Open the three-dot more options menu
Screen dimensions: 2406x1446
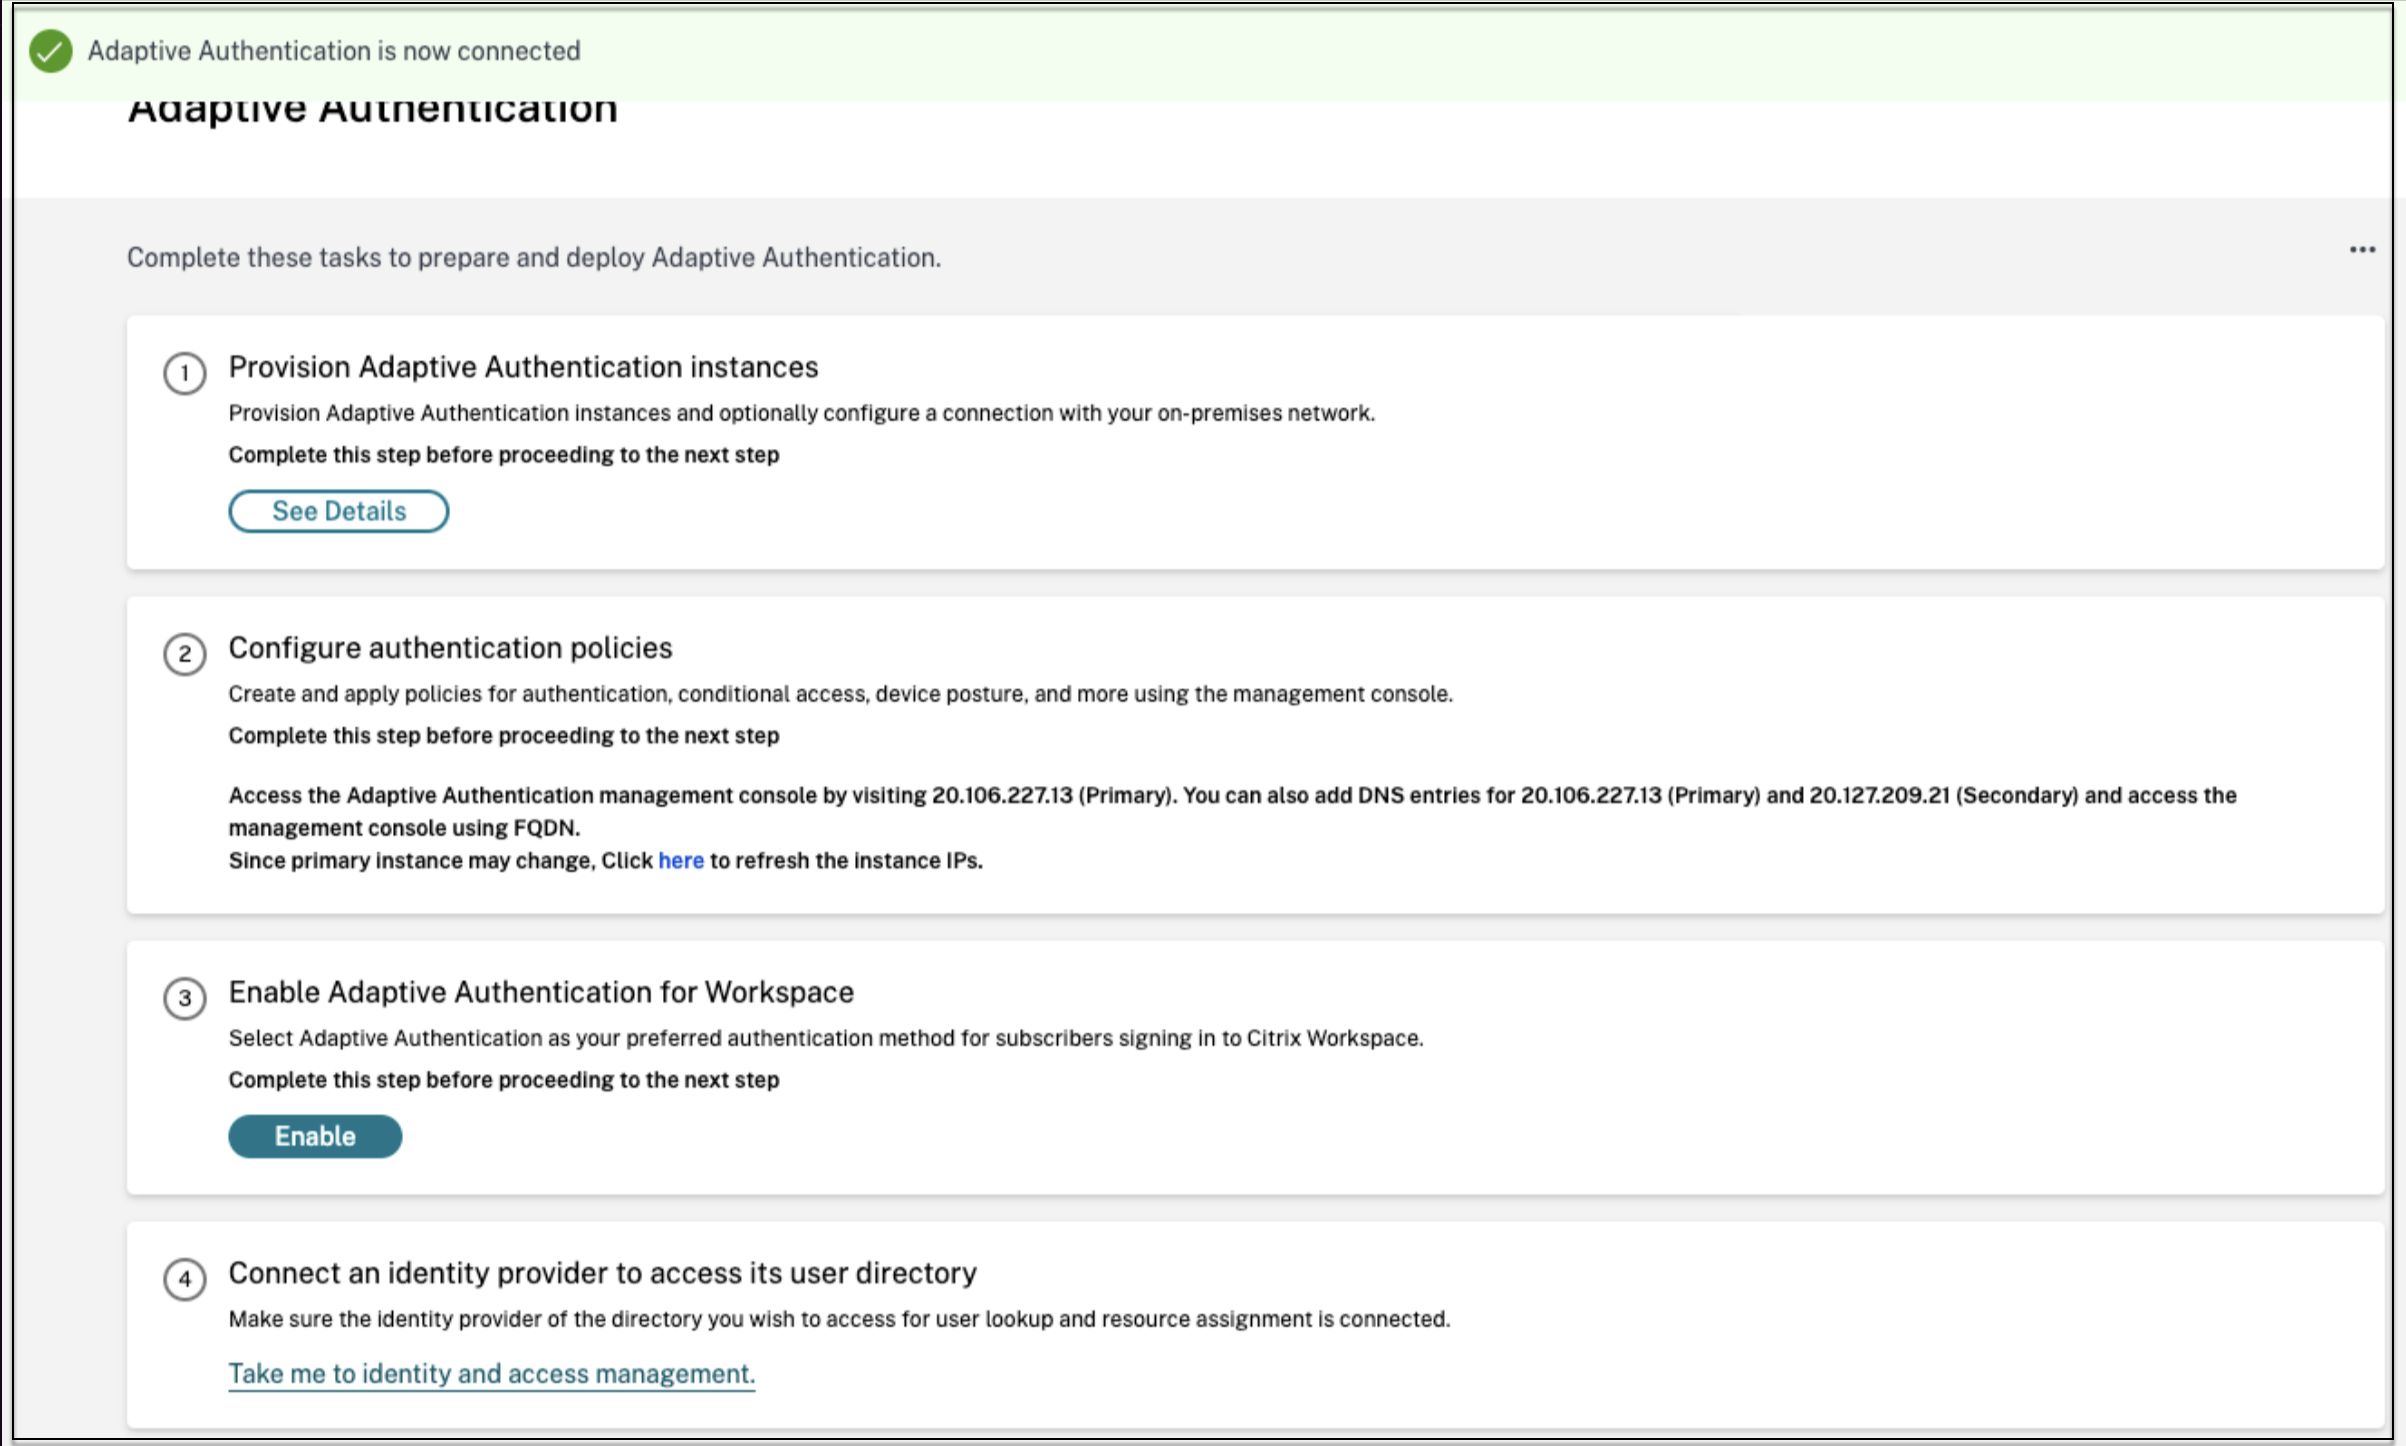click(x=2361, y=250)
